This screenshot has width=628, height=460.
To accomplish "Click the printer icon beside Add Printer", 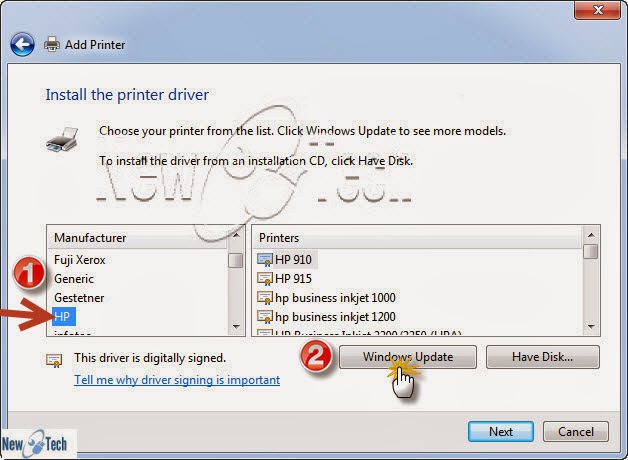I will point(52,44).
